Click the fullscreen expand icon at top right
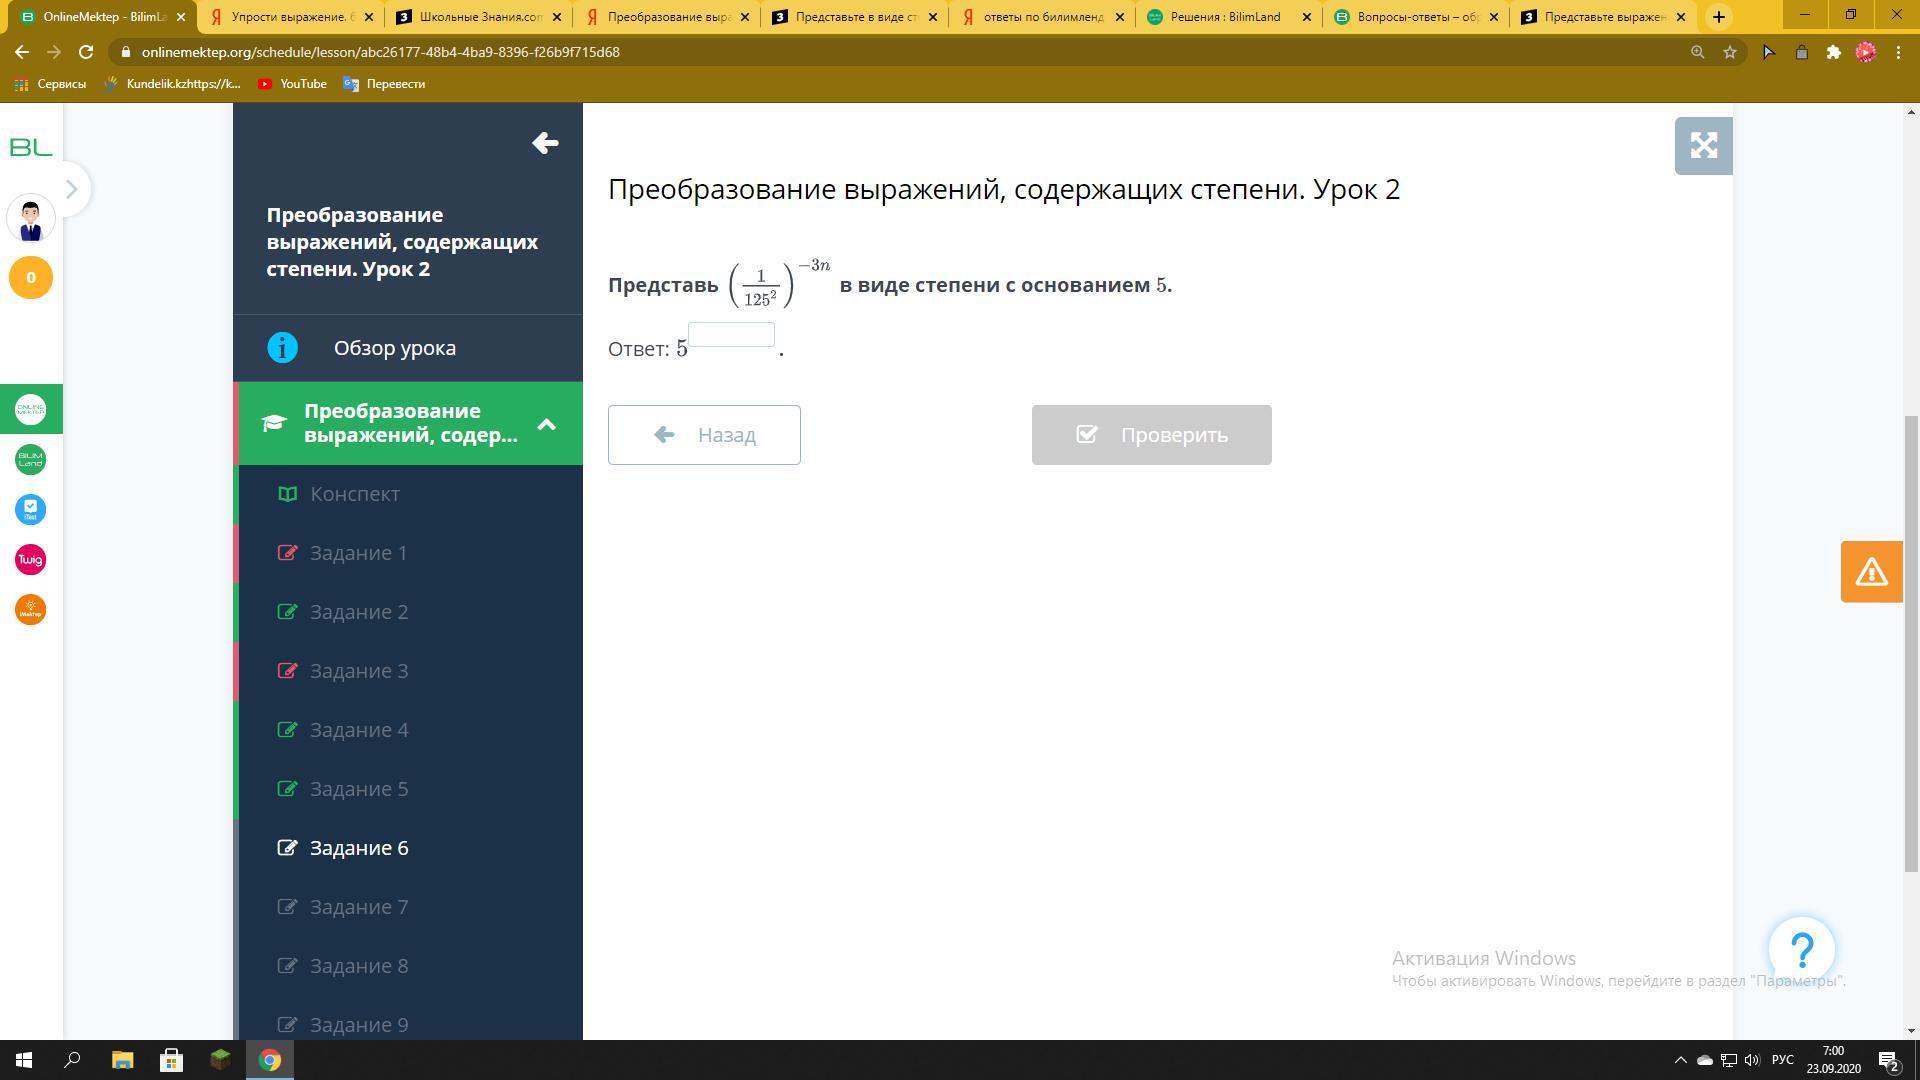 pos(1703,146)
